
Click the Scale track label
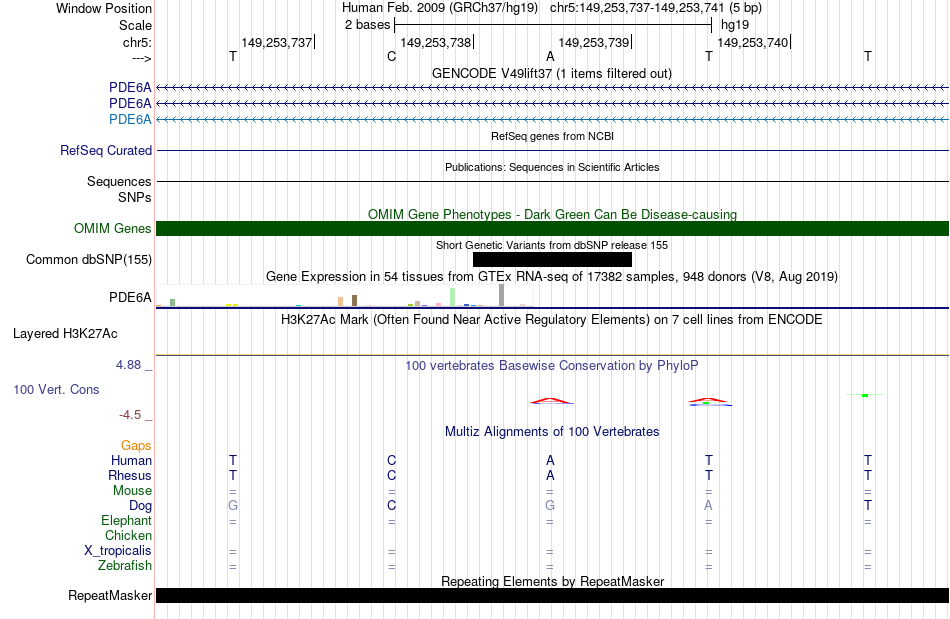[x=135, y=25]
